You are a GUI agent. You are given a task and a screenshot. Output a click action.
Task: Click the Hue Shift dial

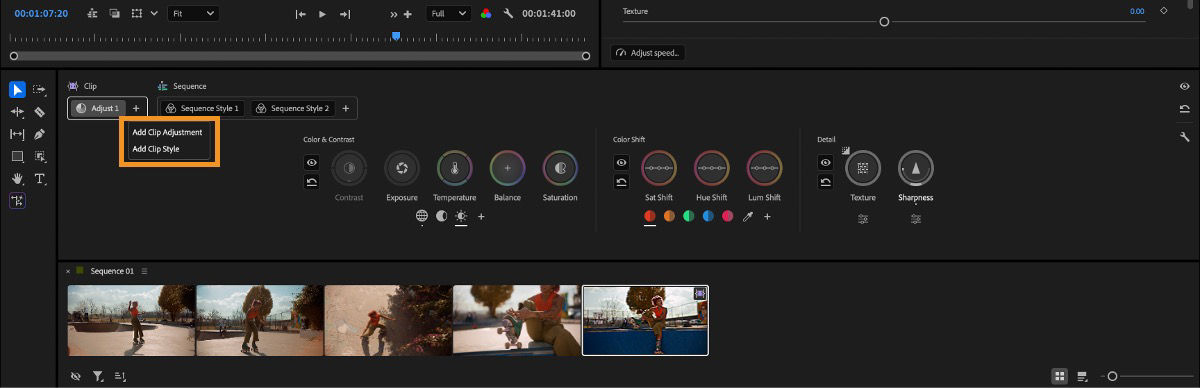[711, 168]
